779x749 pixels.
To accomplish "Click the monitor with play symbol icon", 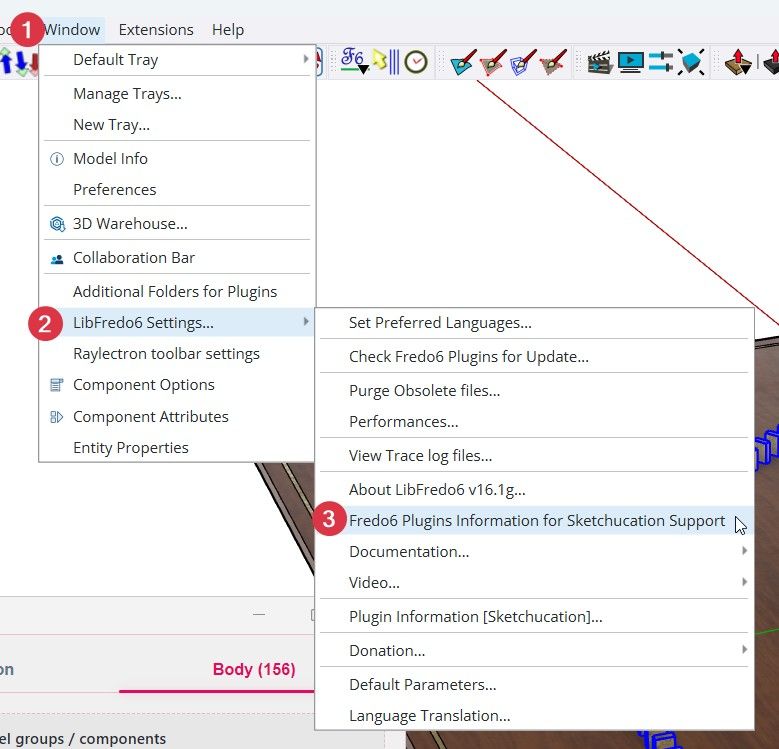I will [x=630, y=62].
